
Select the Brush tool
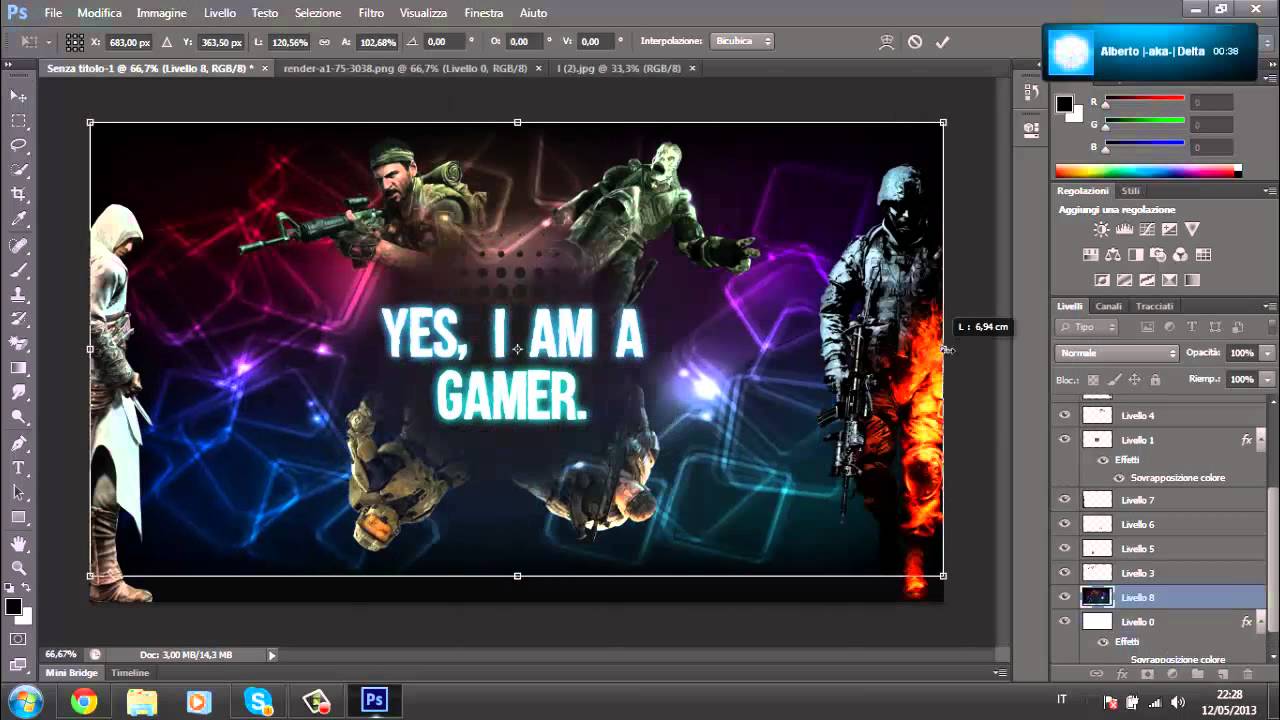[18, 270]
